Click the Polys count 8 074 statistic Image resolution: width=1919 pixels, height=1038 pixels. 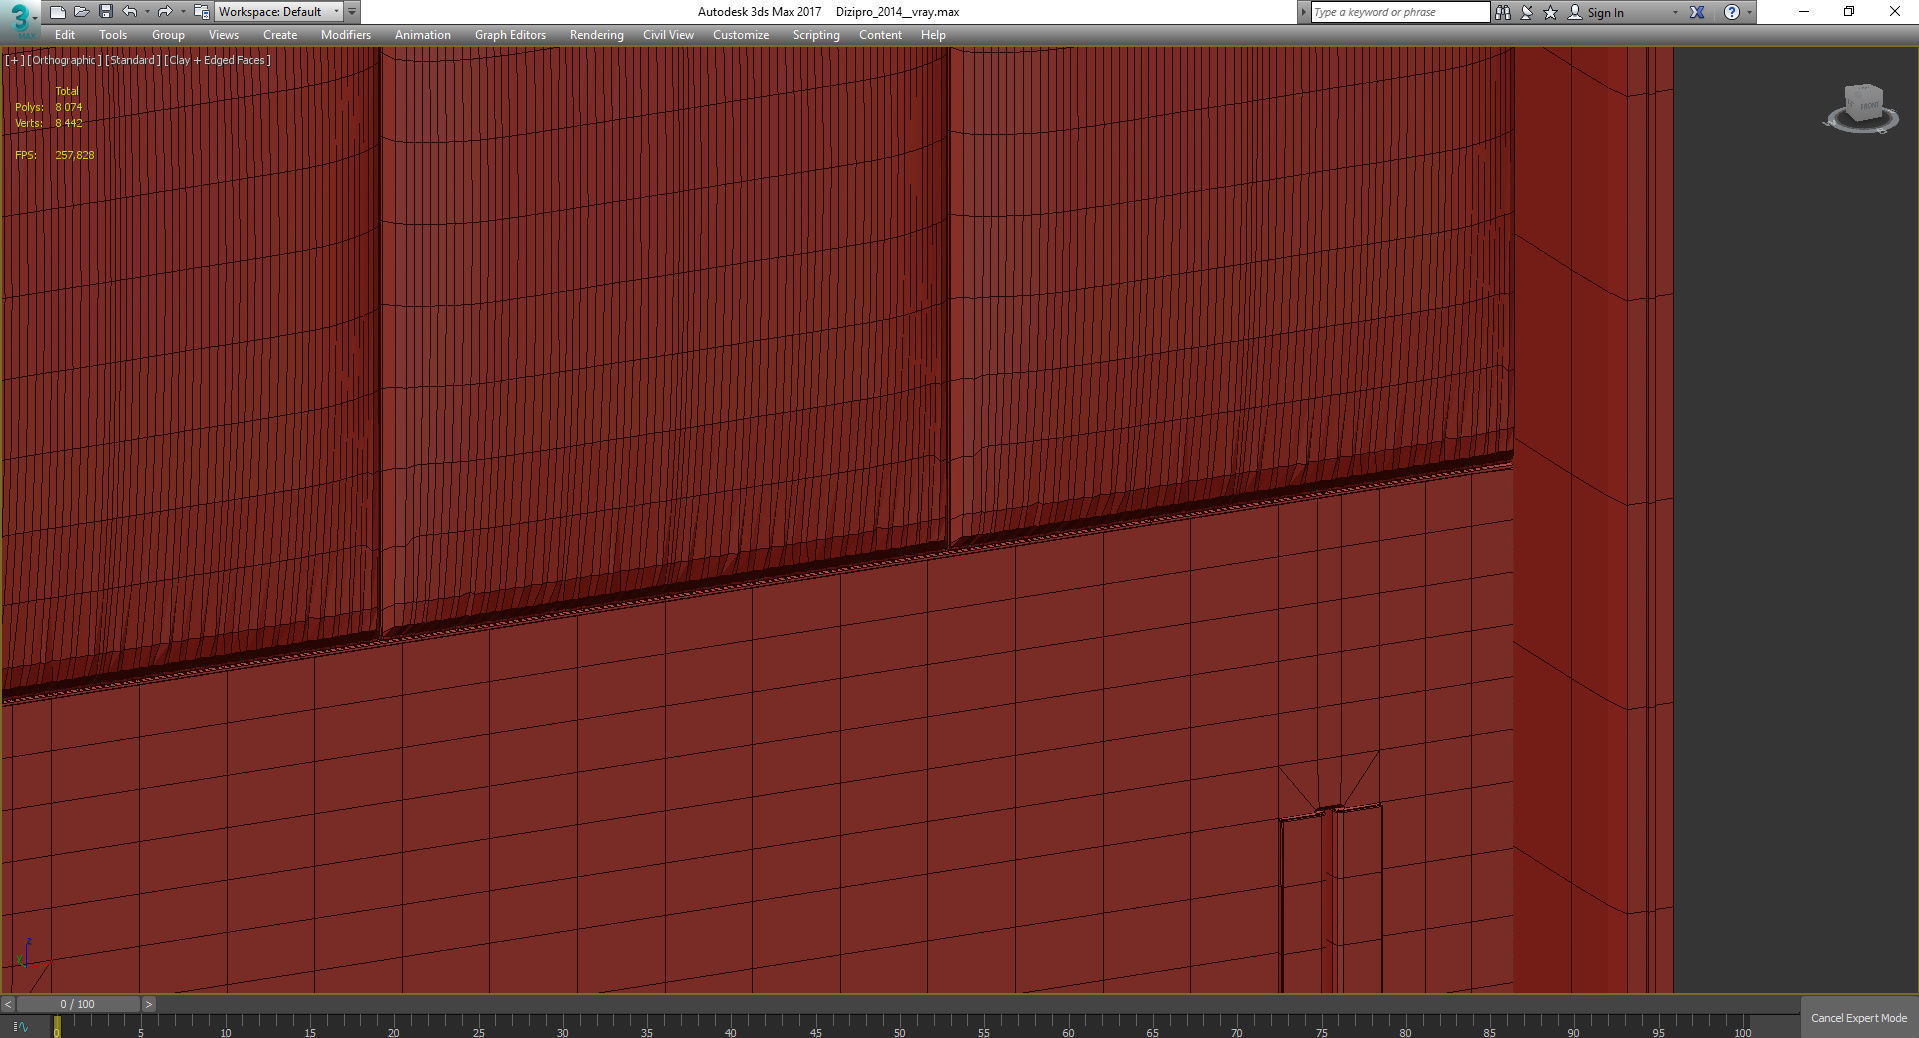[x=69, y=107]
